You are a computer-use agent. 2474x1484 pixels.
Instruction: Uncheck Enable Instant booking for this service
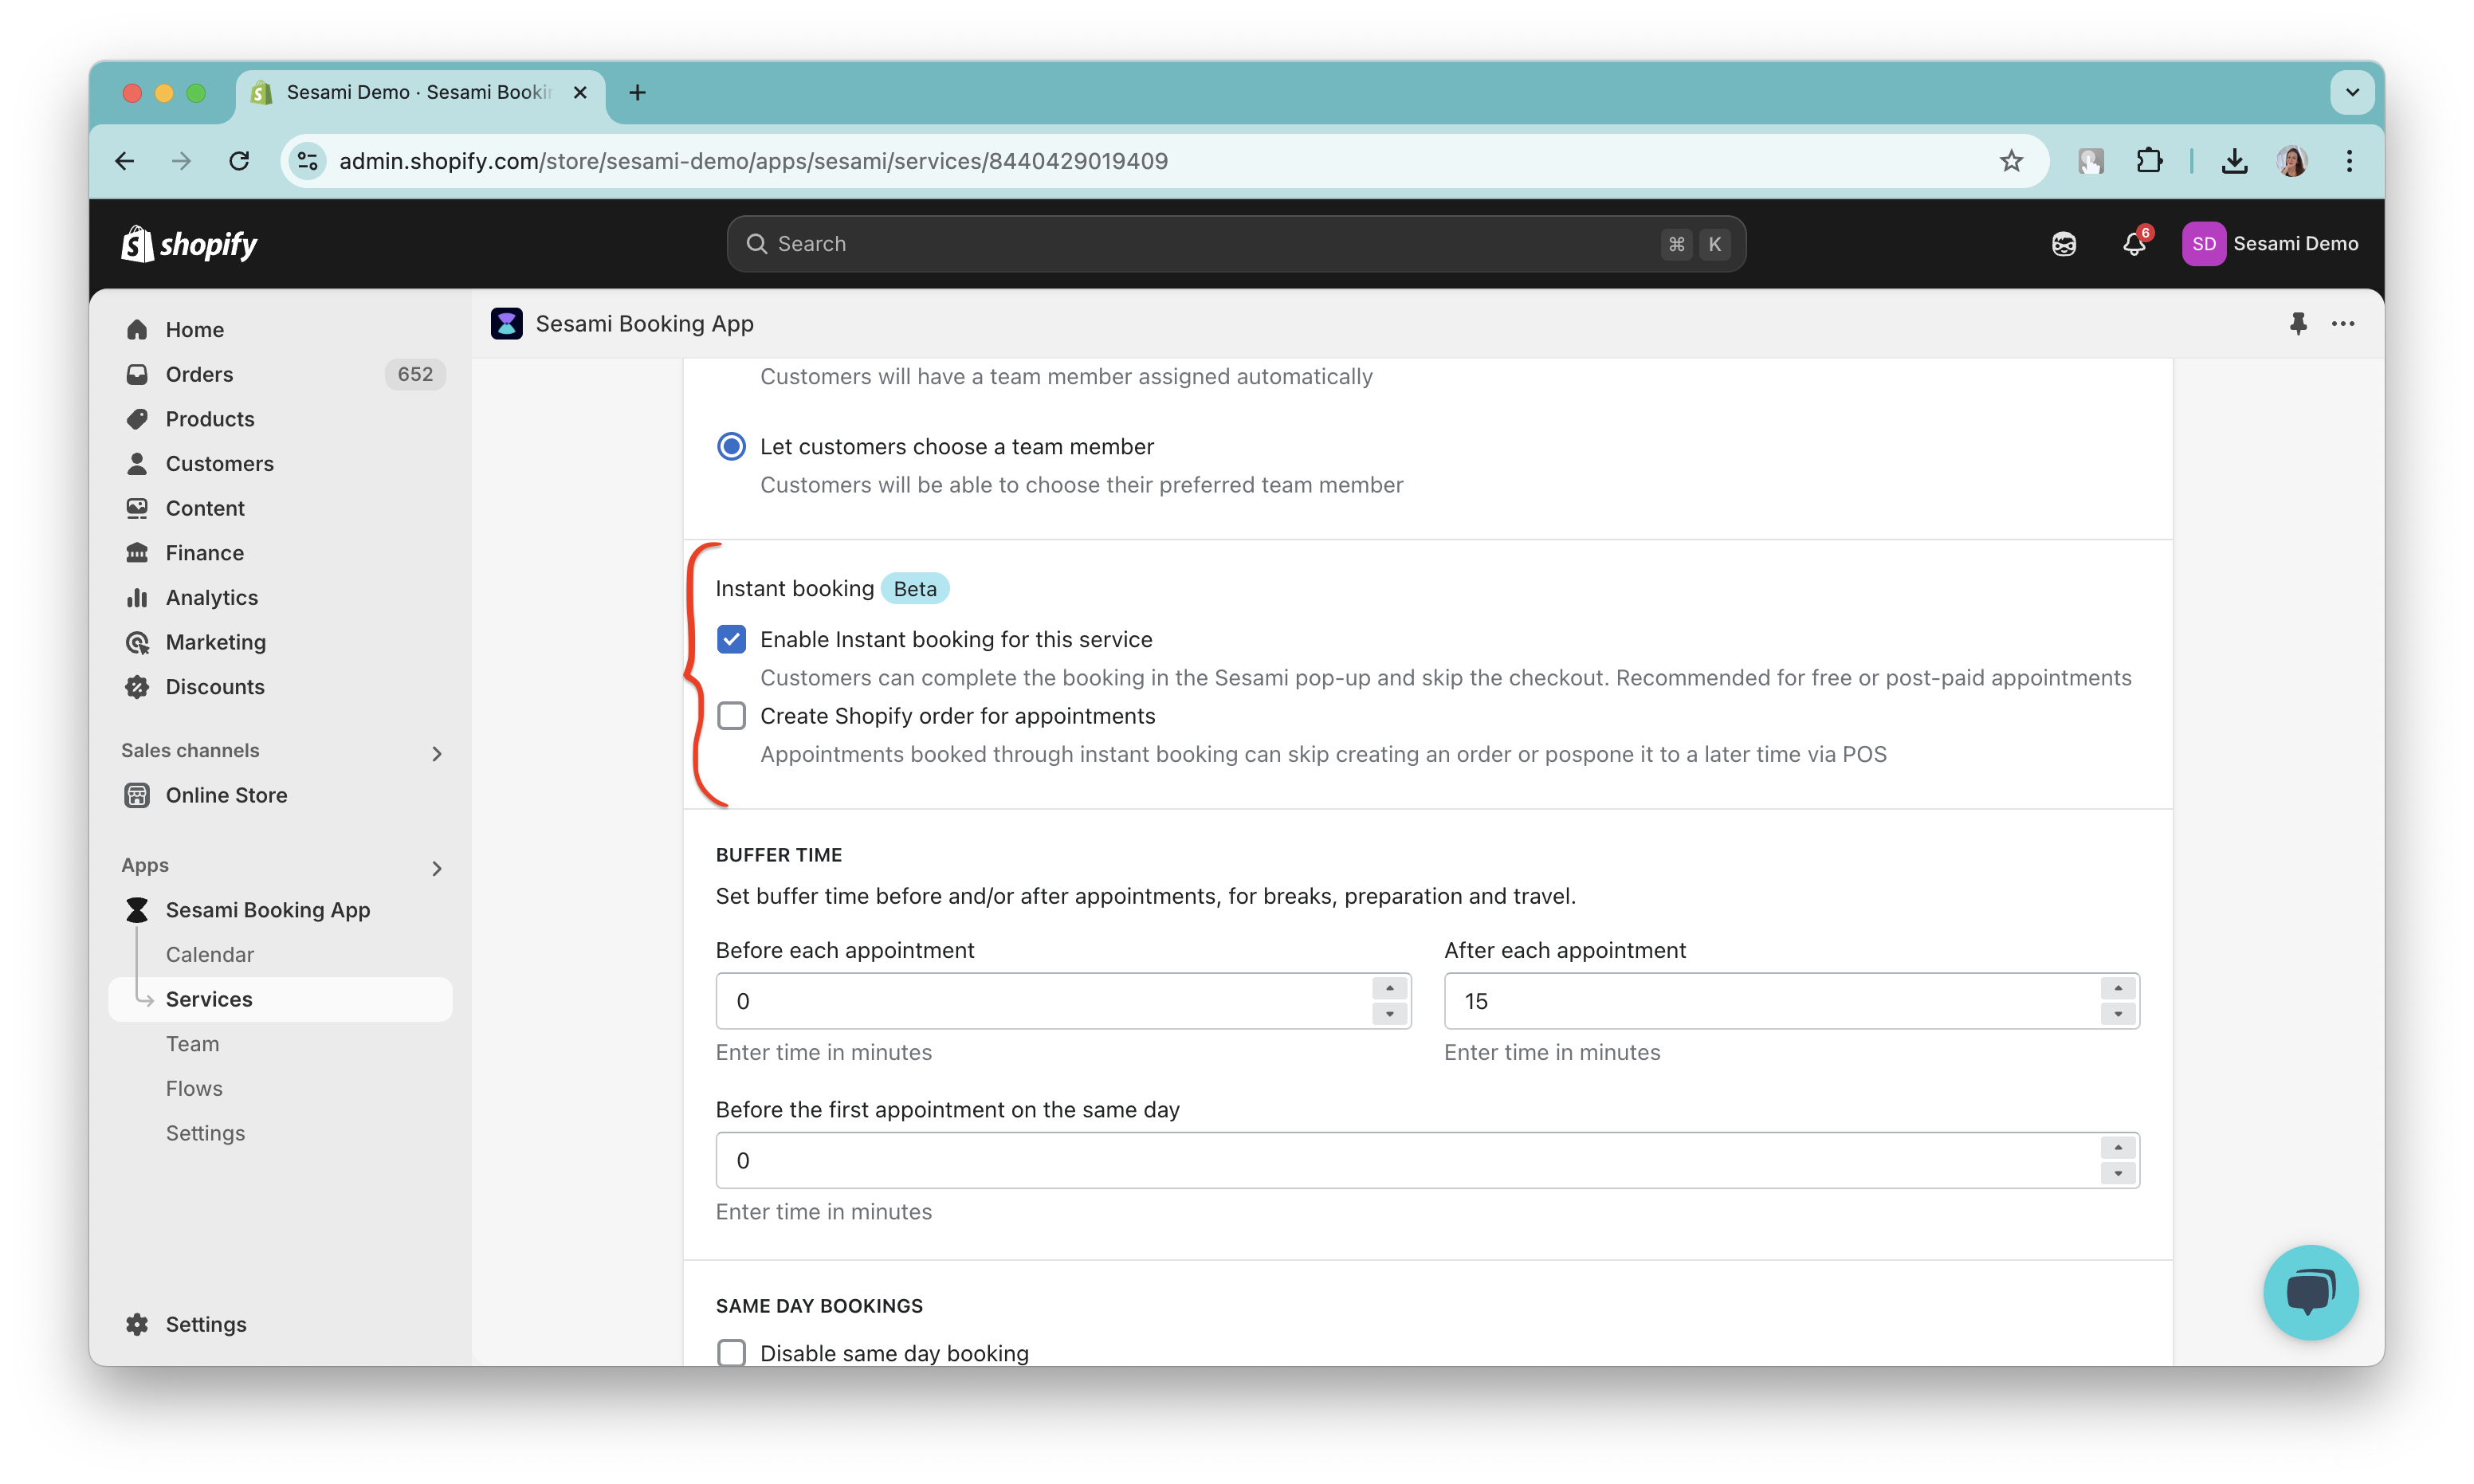[x=731, y=640]
